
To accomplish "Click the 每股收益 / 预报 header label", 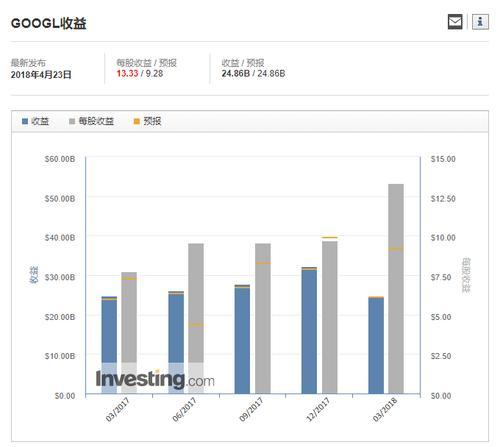I will [146, 63].
